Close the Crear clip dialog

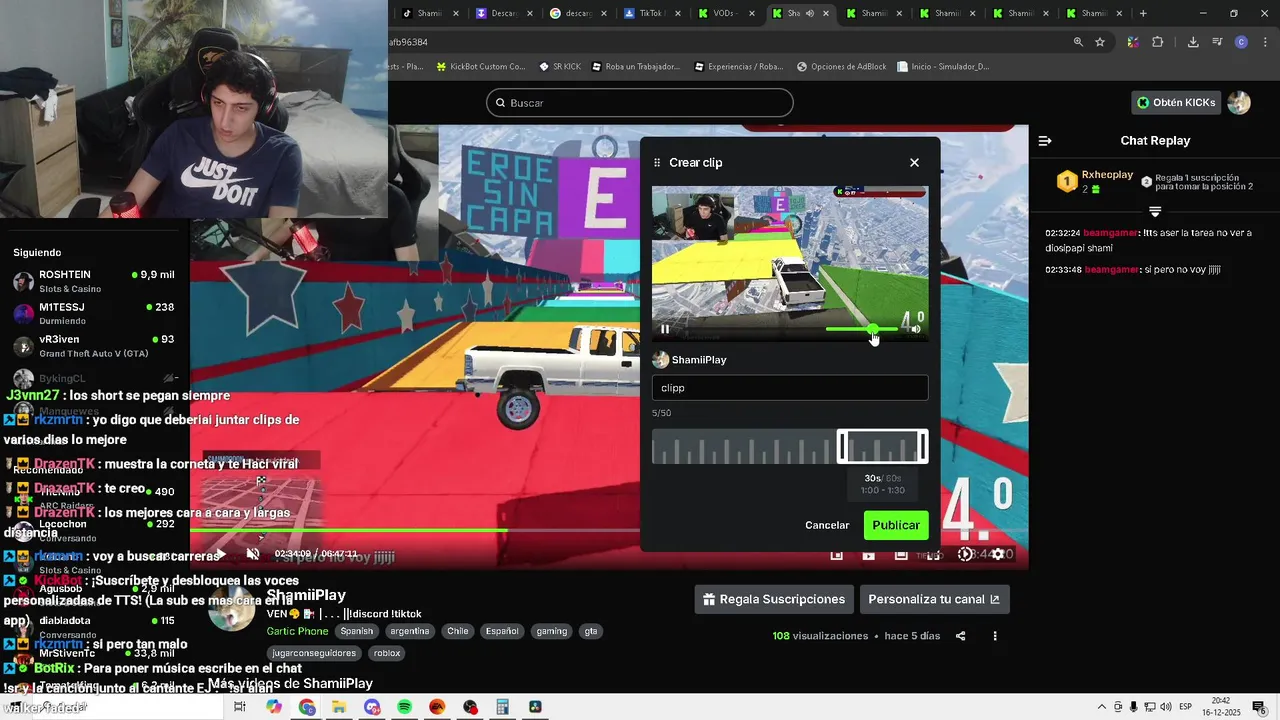pyautogui.click(x=914, y=162)
